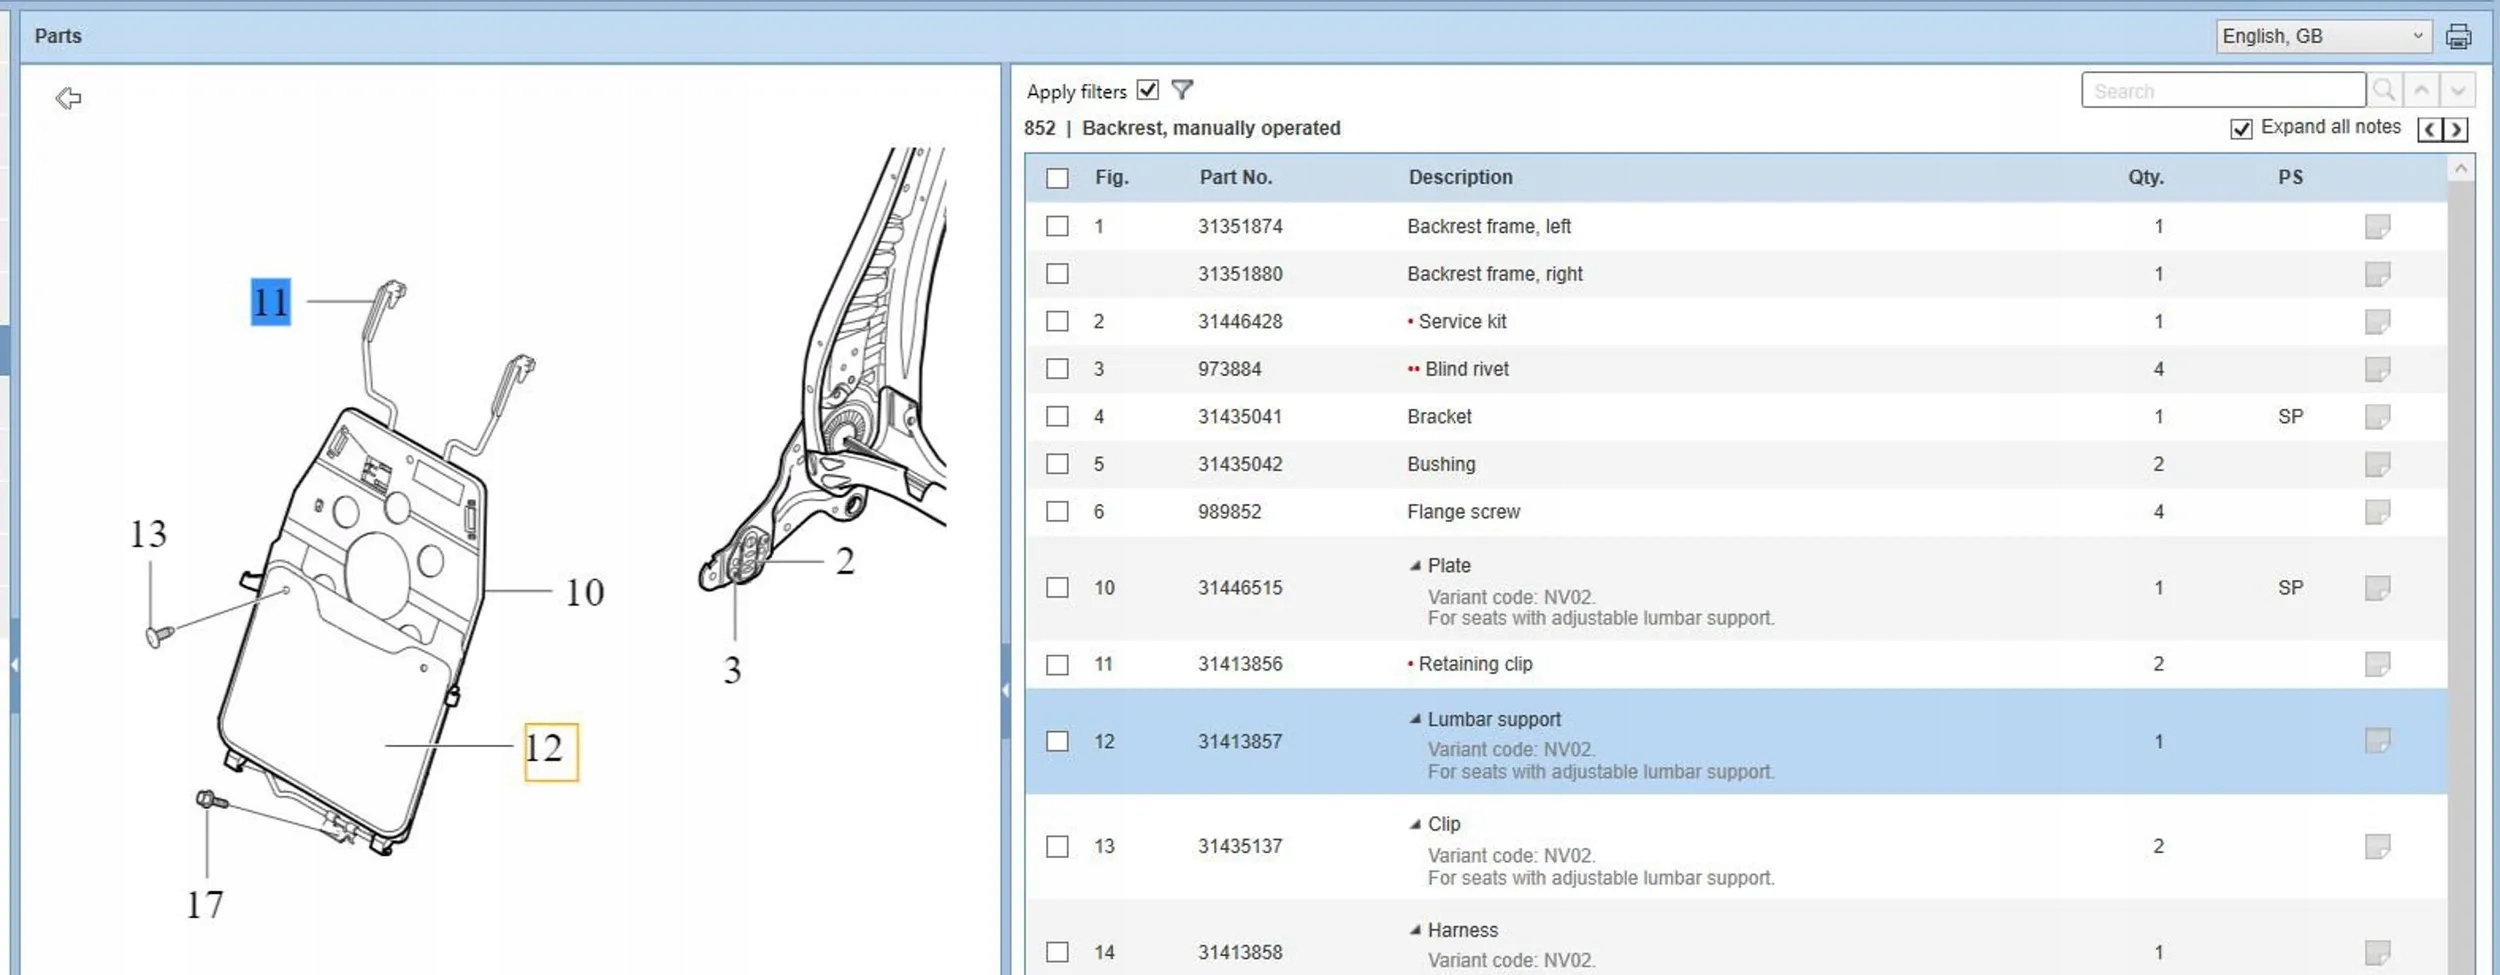The image size is (2500, 975).
Task: Jump to the next search result
Action: coord(2458,91)
